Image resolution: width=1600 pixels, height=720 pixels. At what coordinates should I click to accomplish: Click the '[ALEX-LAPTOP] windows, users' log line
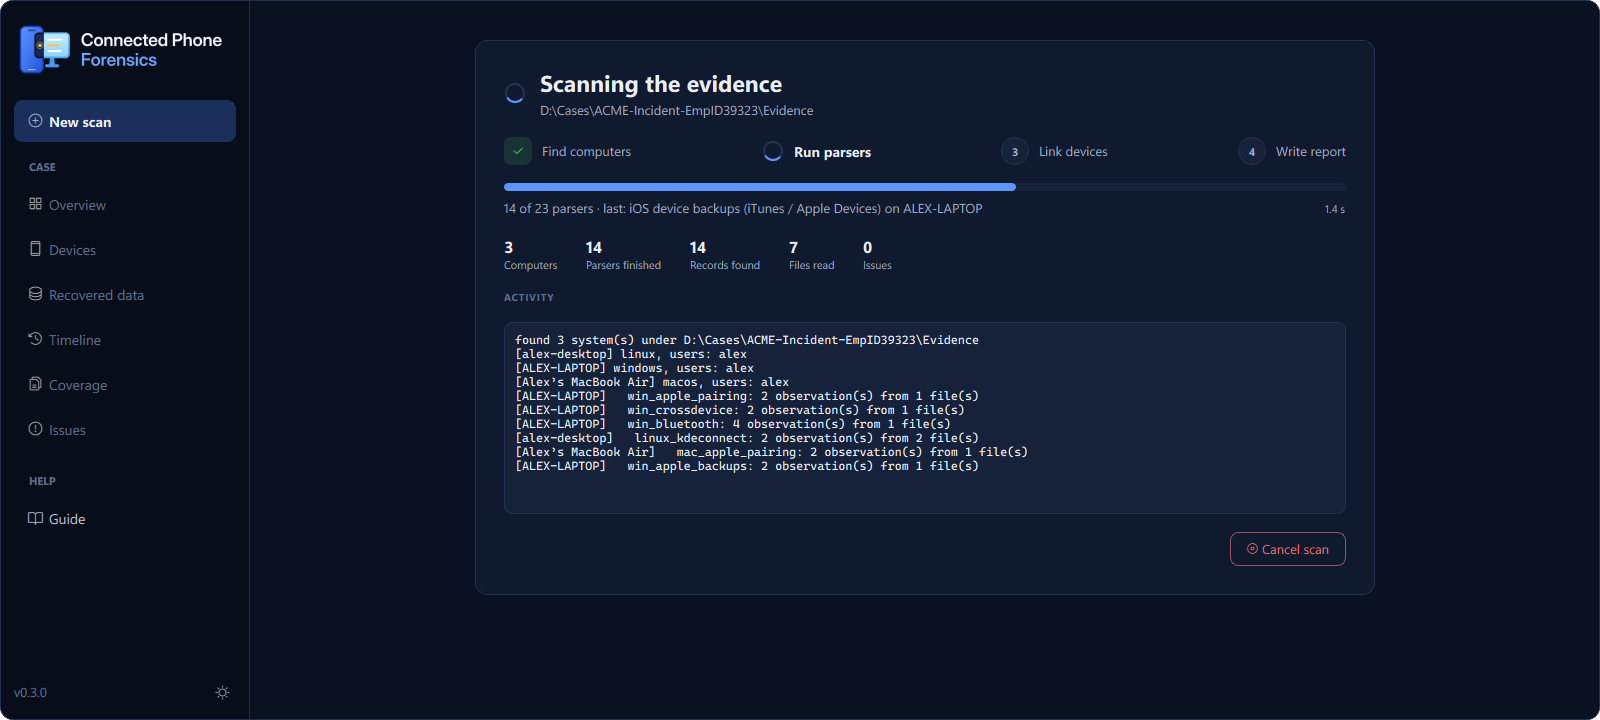[634, 368]
